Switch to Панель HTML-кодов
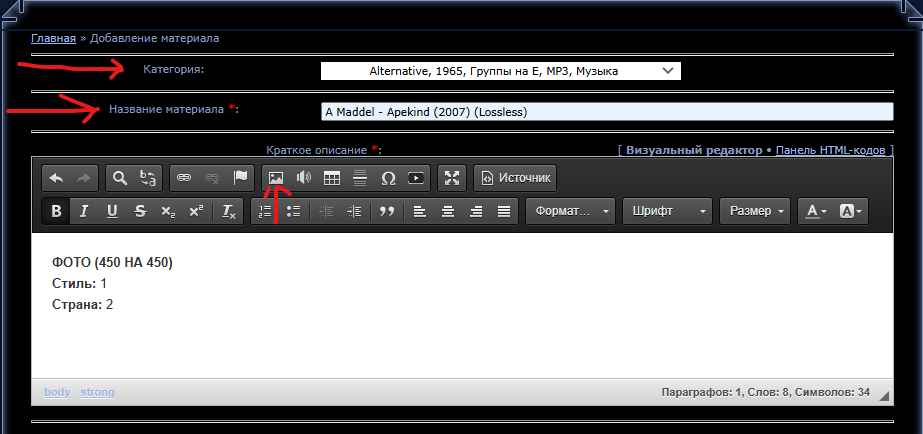923x434 pixels. coord(830,150)
